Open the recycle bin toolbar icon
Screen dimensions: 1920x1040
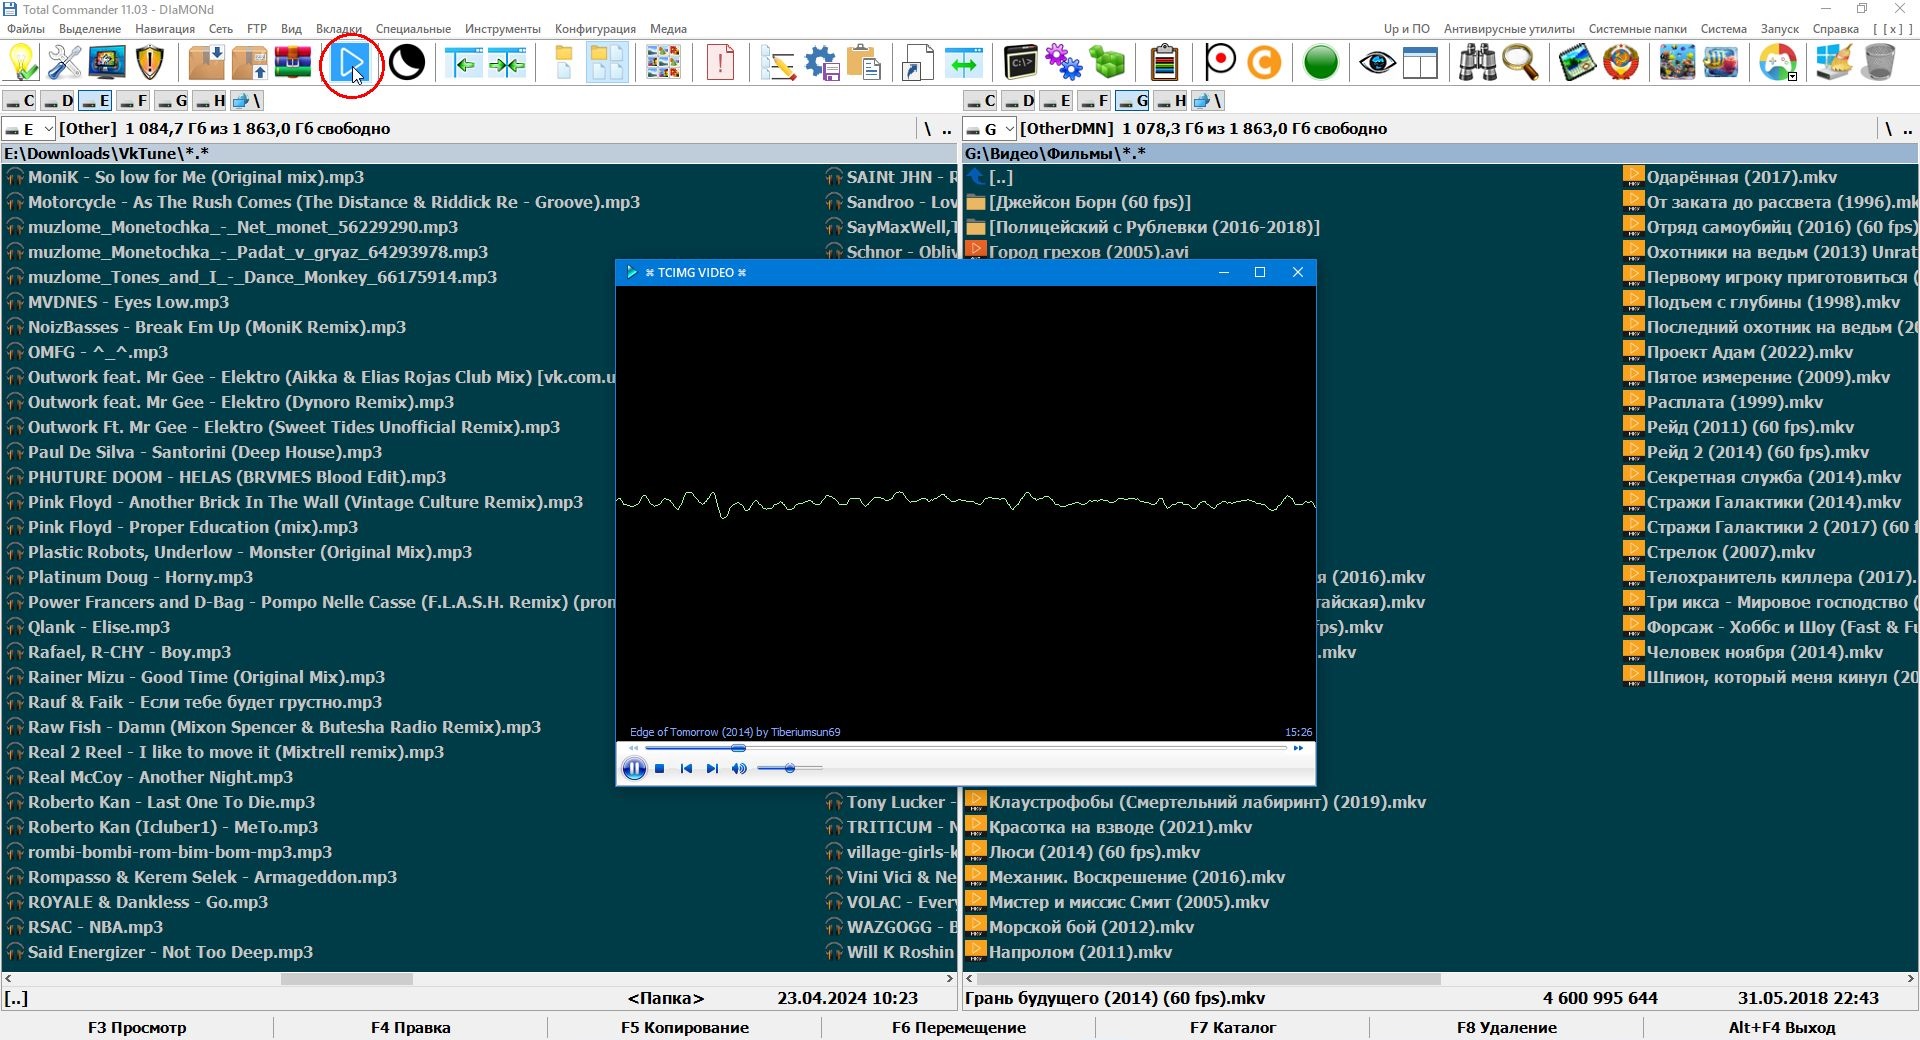(1879, 63)
